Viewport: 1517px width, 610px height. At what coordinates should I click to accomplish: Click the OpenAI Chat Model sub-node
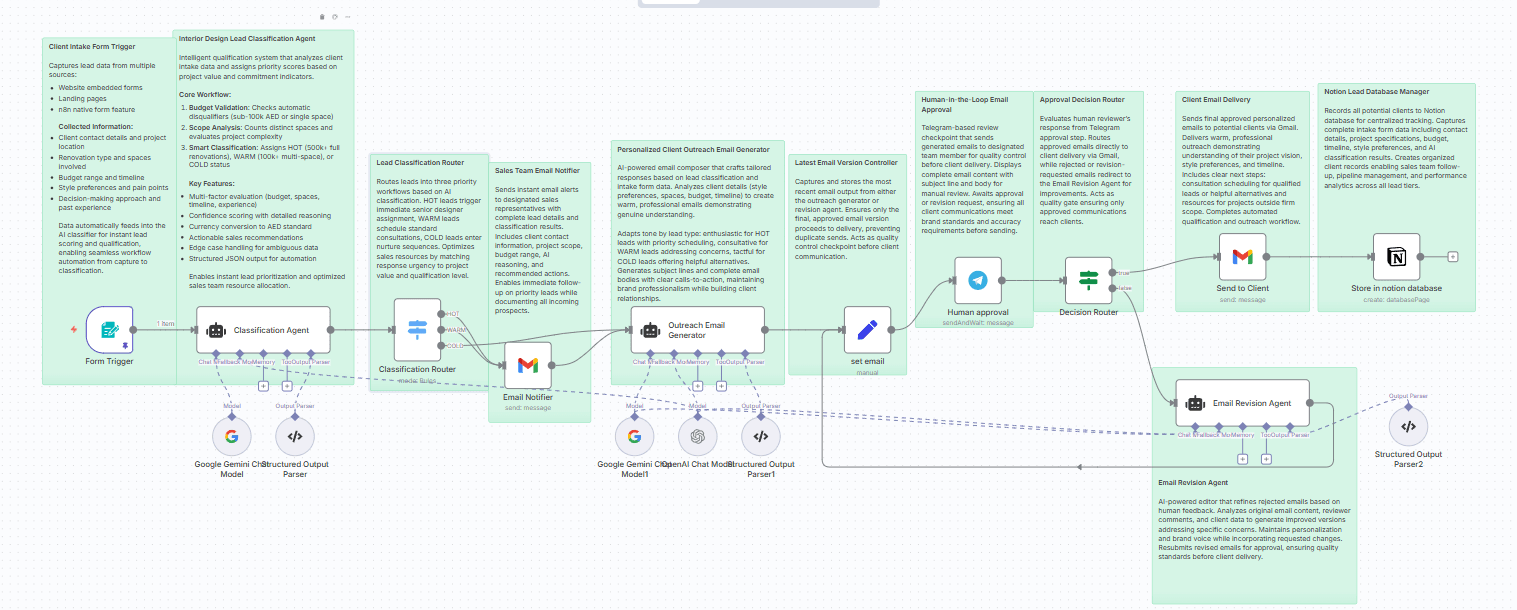(x=698, y=436)
